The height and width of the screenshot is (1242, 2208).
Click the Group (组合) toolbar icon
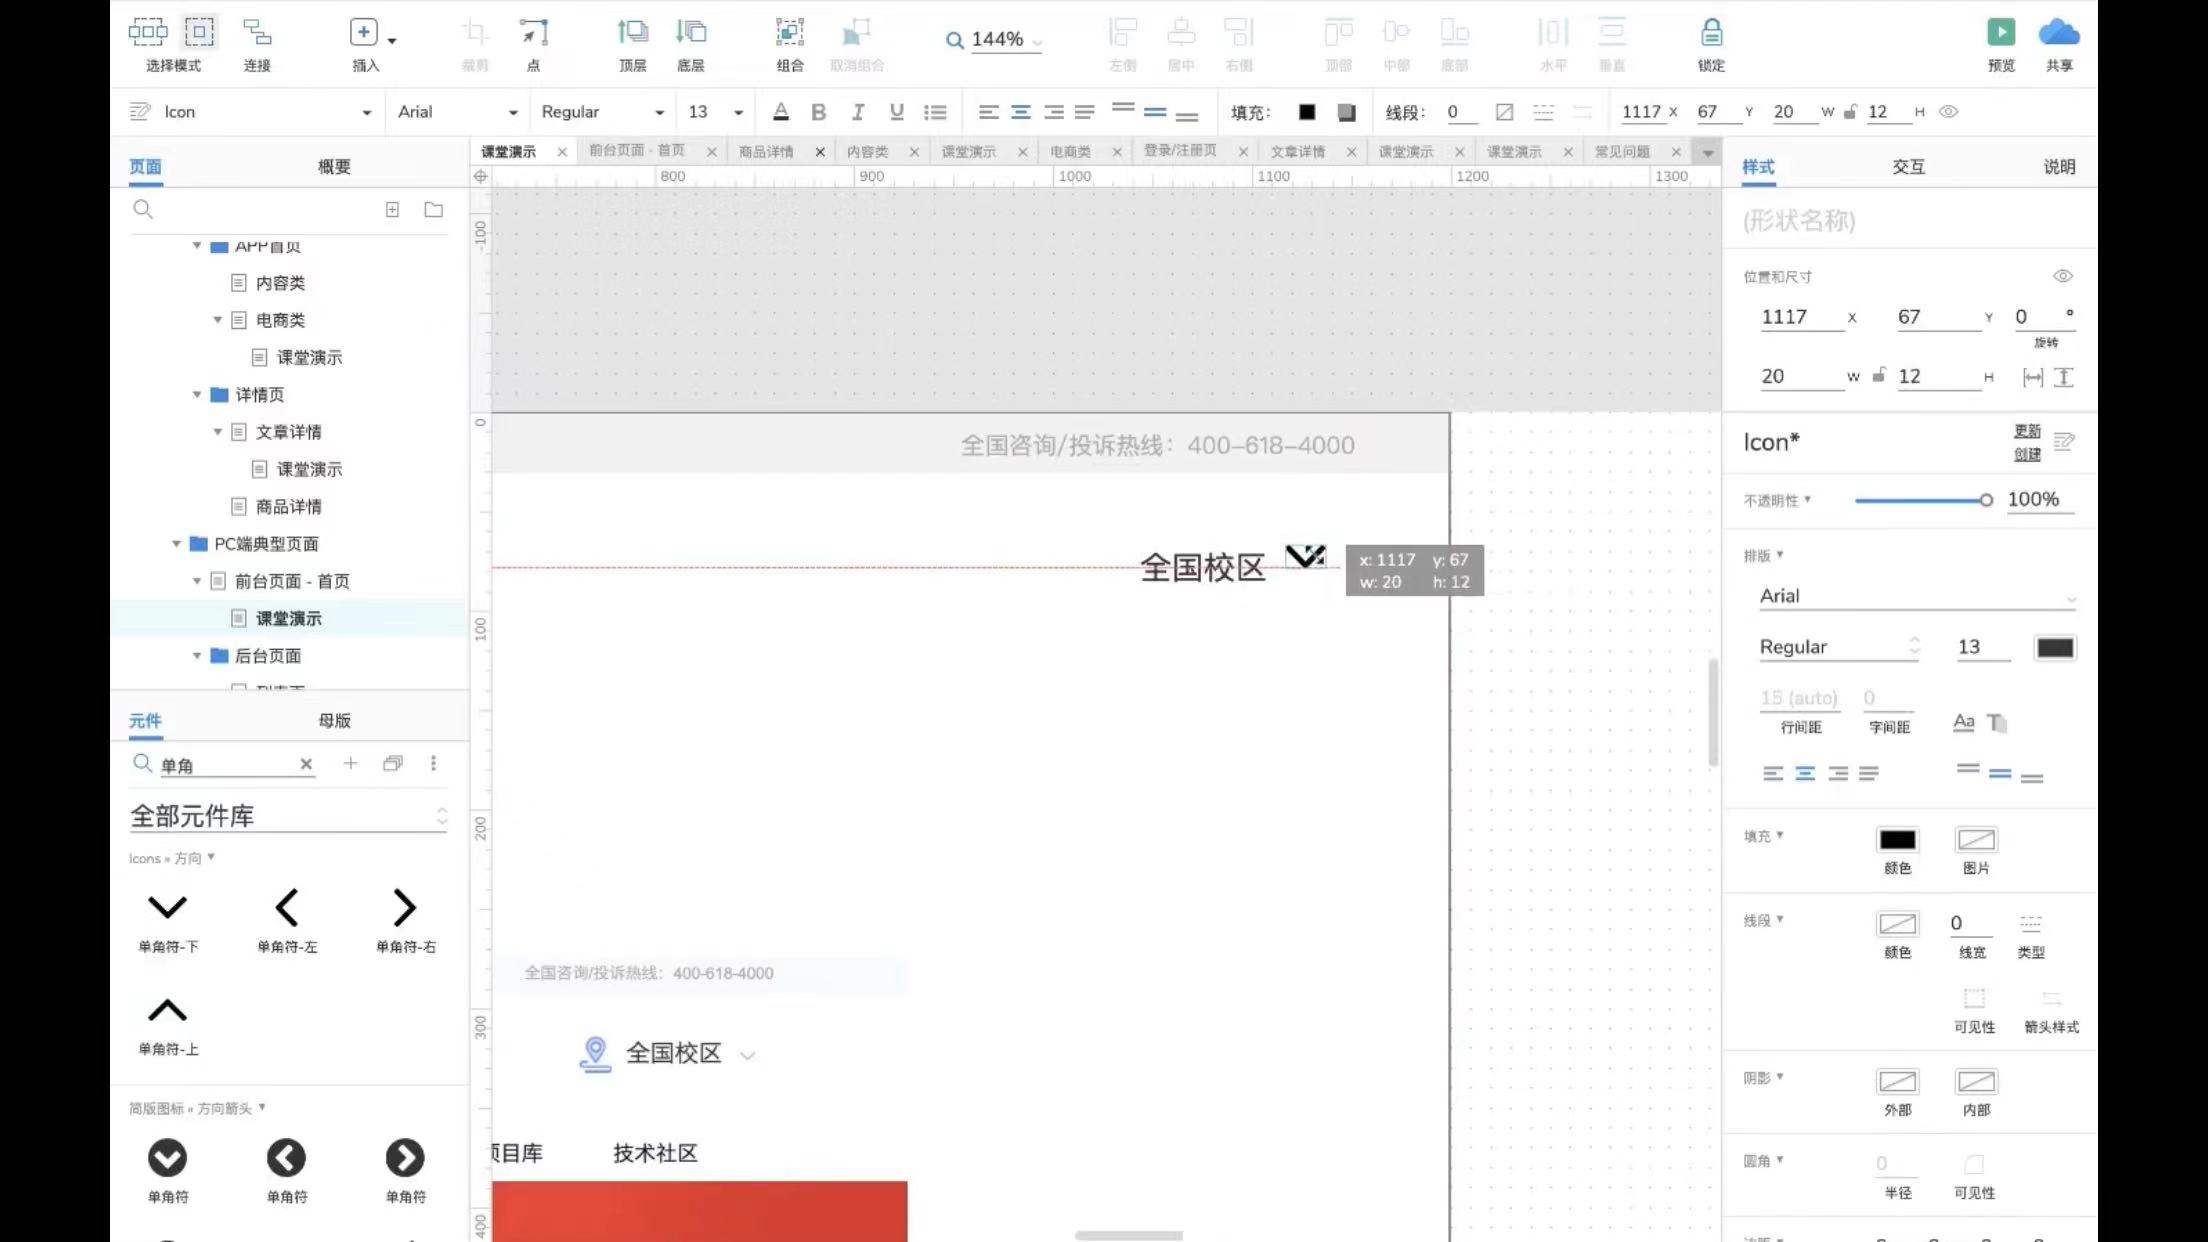pyautogui.click(x=789, y=33)
